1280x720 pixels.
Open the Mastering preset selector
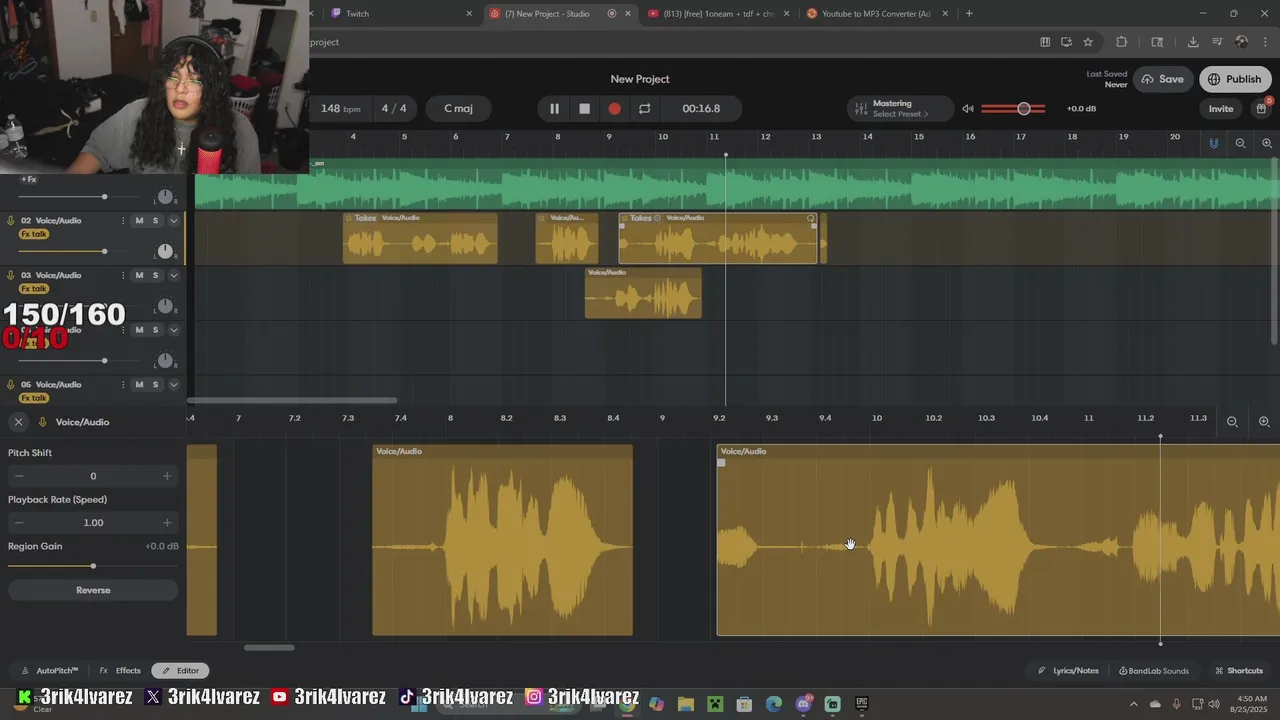point(900,108)
